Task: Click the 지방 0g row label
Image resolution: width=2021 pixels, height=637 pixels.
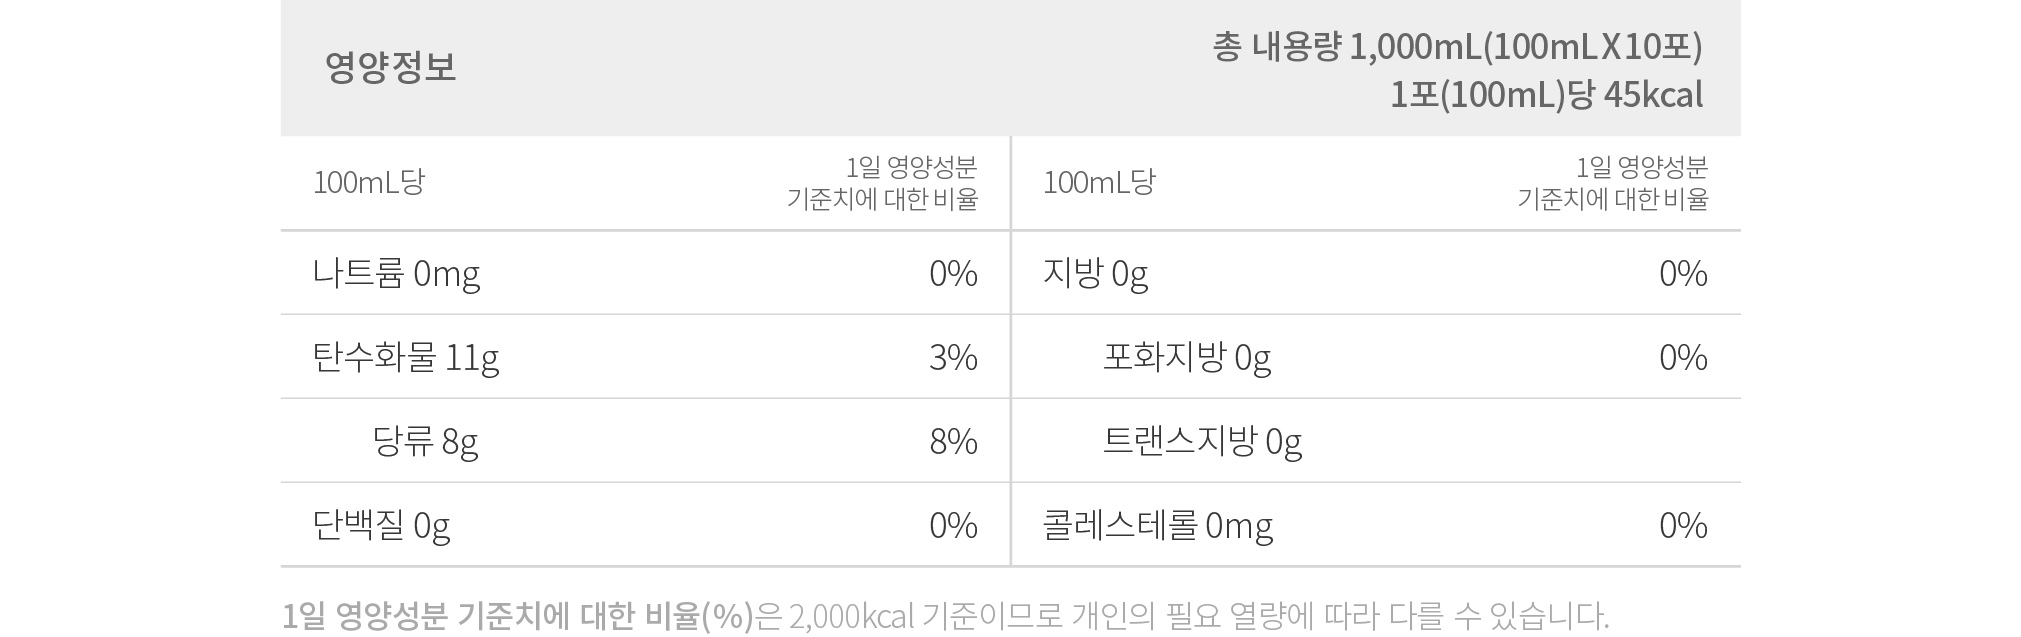Action: tap(1095, 273)
